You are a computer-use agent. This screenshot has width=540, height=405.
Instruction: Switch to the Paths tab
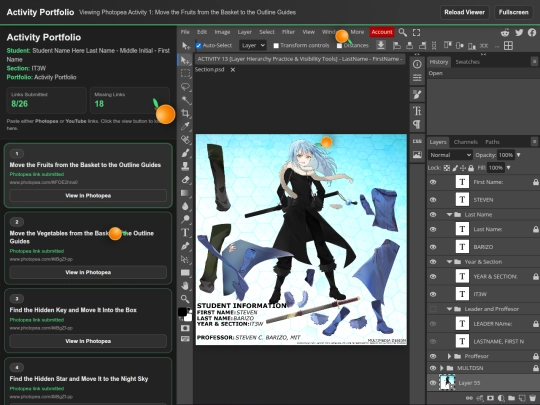coord(492,142)
